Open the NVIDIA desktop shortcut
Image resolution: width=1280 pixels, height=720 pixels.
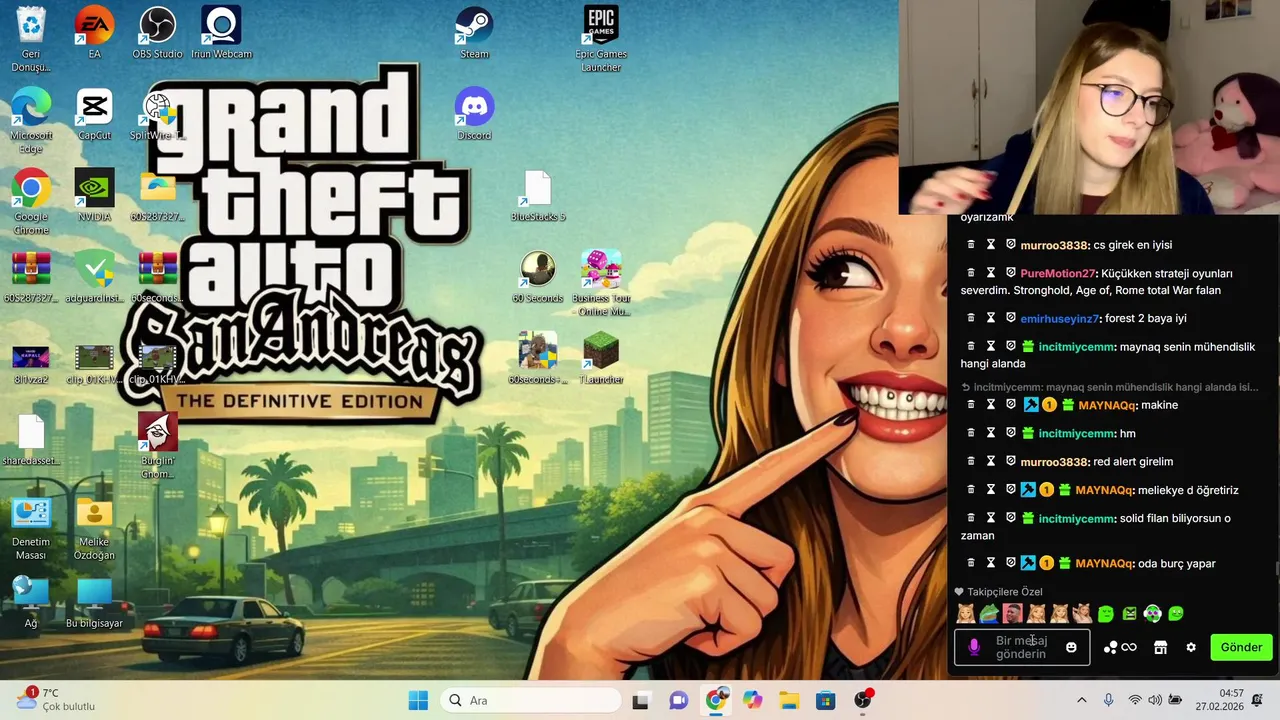(94, 194)
